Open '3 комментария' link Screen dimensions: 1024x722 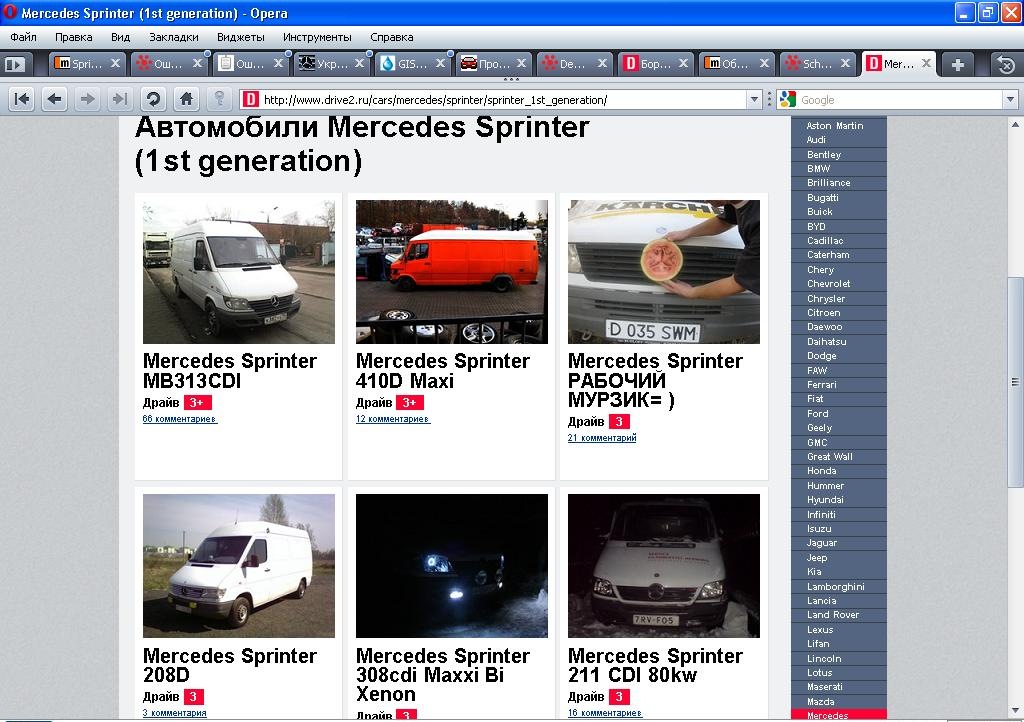click(174, 713)
